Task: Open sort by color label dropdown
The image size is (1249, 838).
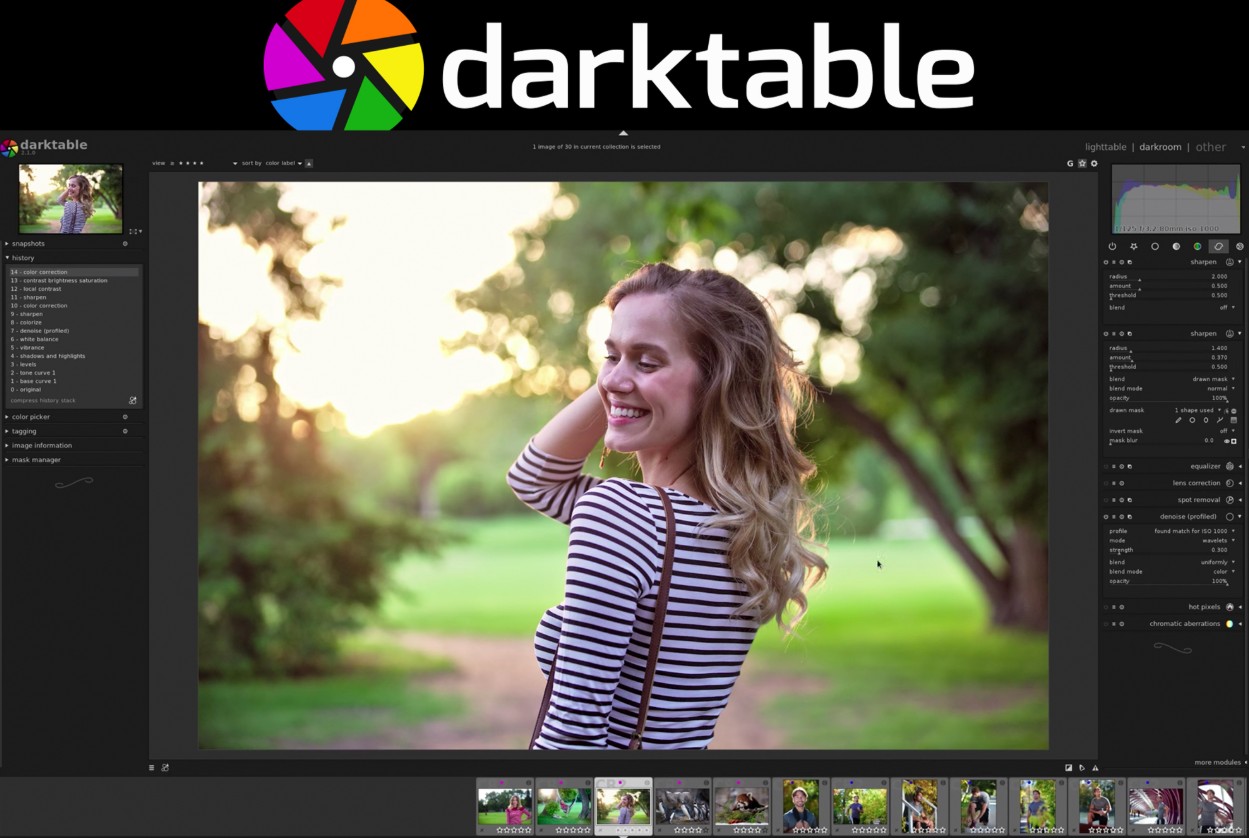Action: click(284, 163)
